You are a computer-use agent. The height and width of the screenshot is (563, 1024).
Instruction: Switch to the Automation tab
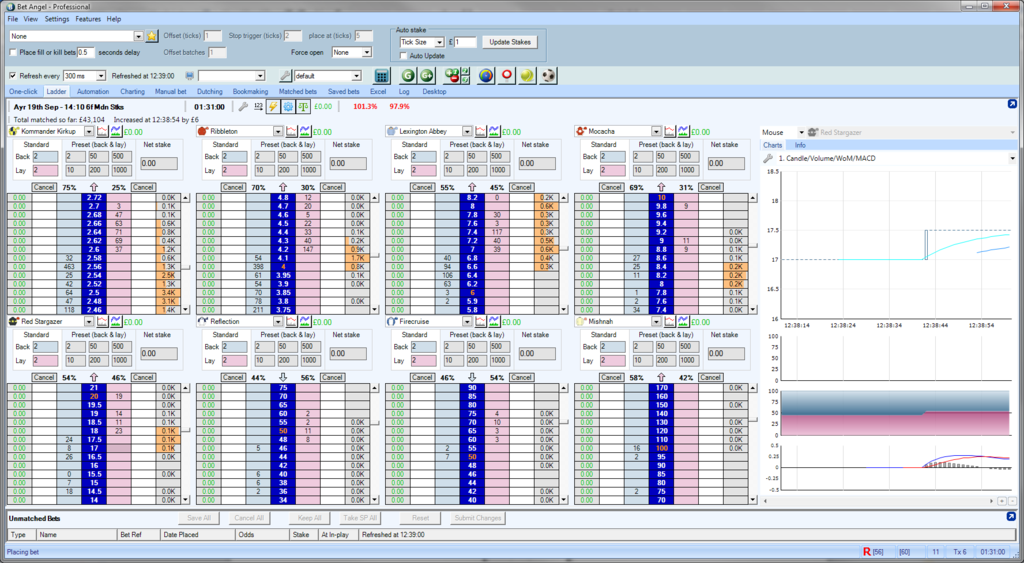click(x=93, y=91)
